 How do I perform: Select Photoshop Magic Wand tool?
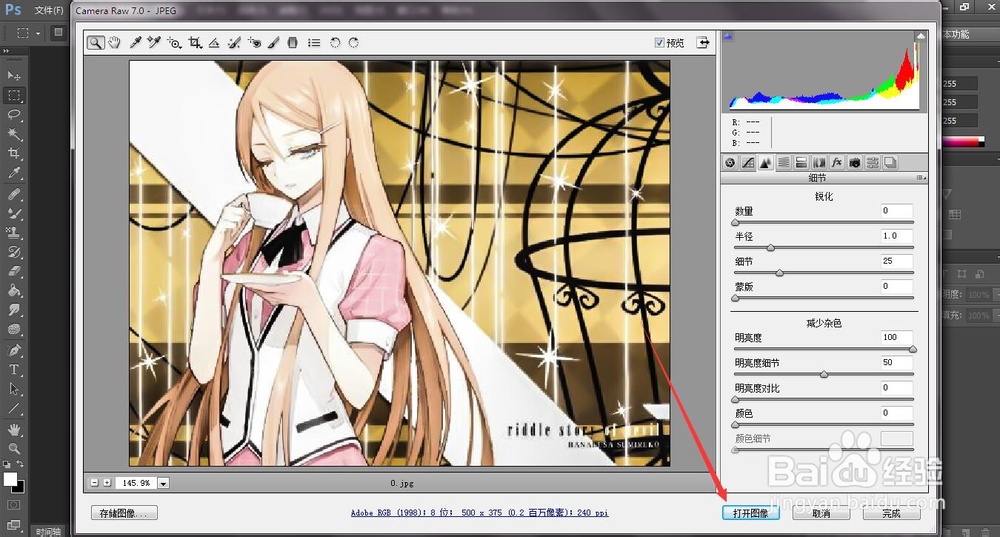(13, 134)
